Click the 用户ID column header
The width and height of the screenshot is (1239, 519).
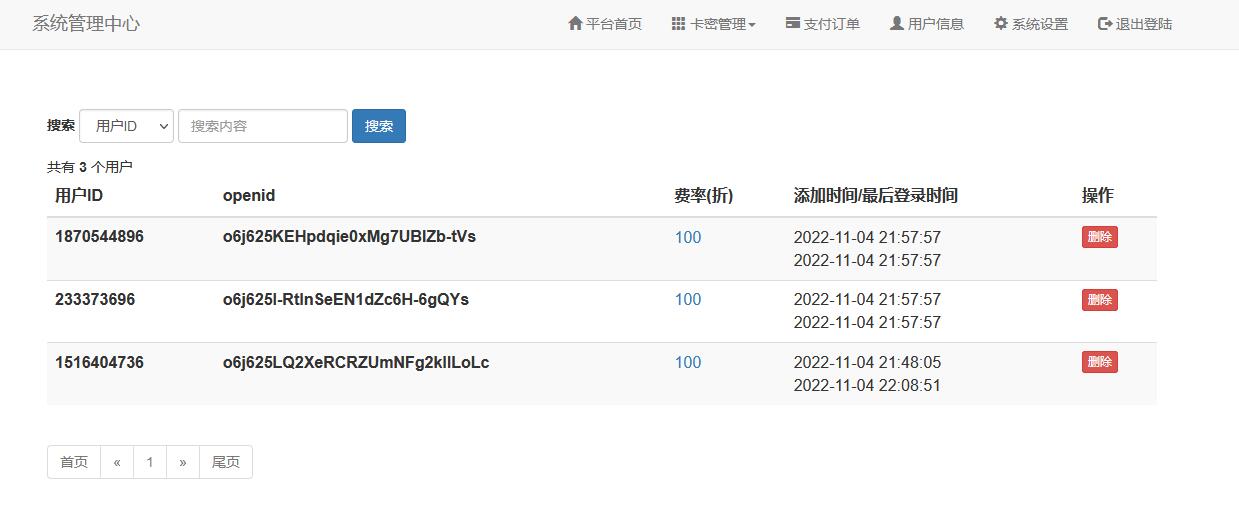(79, 196)
